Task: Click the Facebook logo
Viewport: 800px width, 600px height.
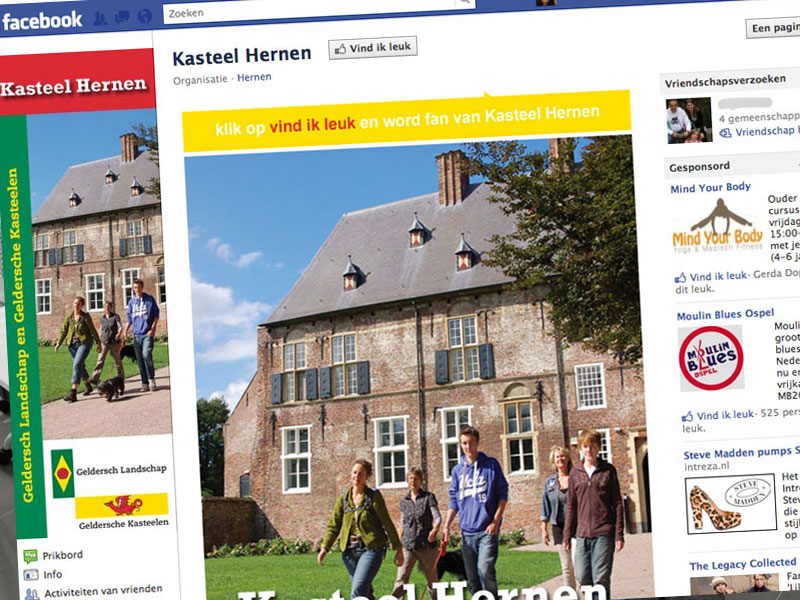Action: coord(42,21)
